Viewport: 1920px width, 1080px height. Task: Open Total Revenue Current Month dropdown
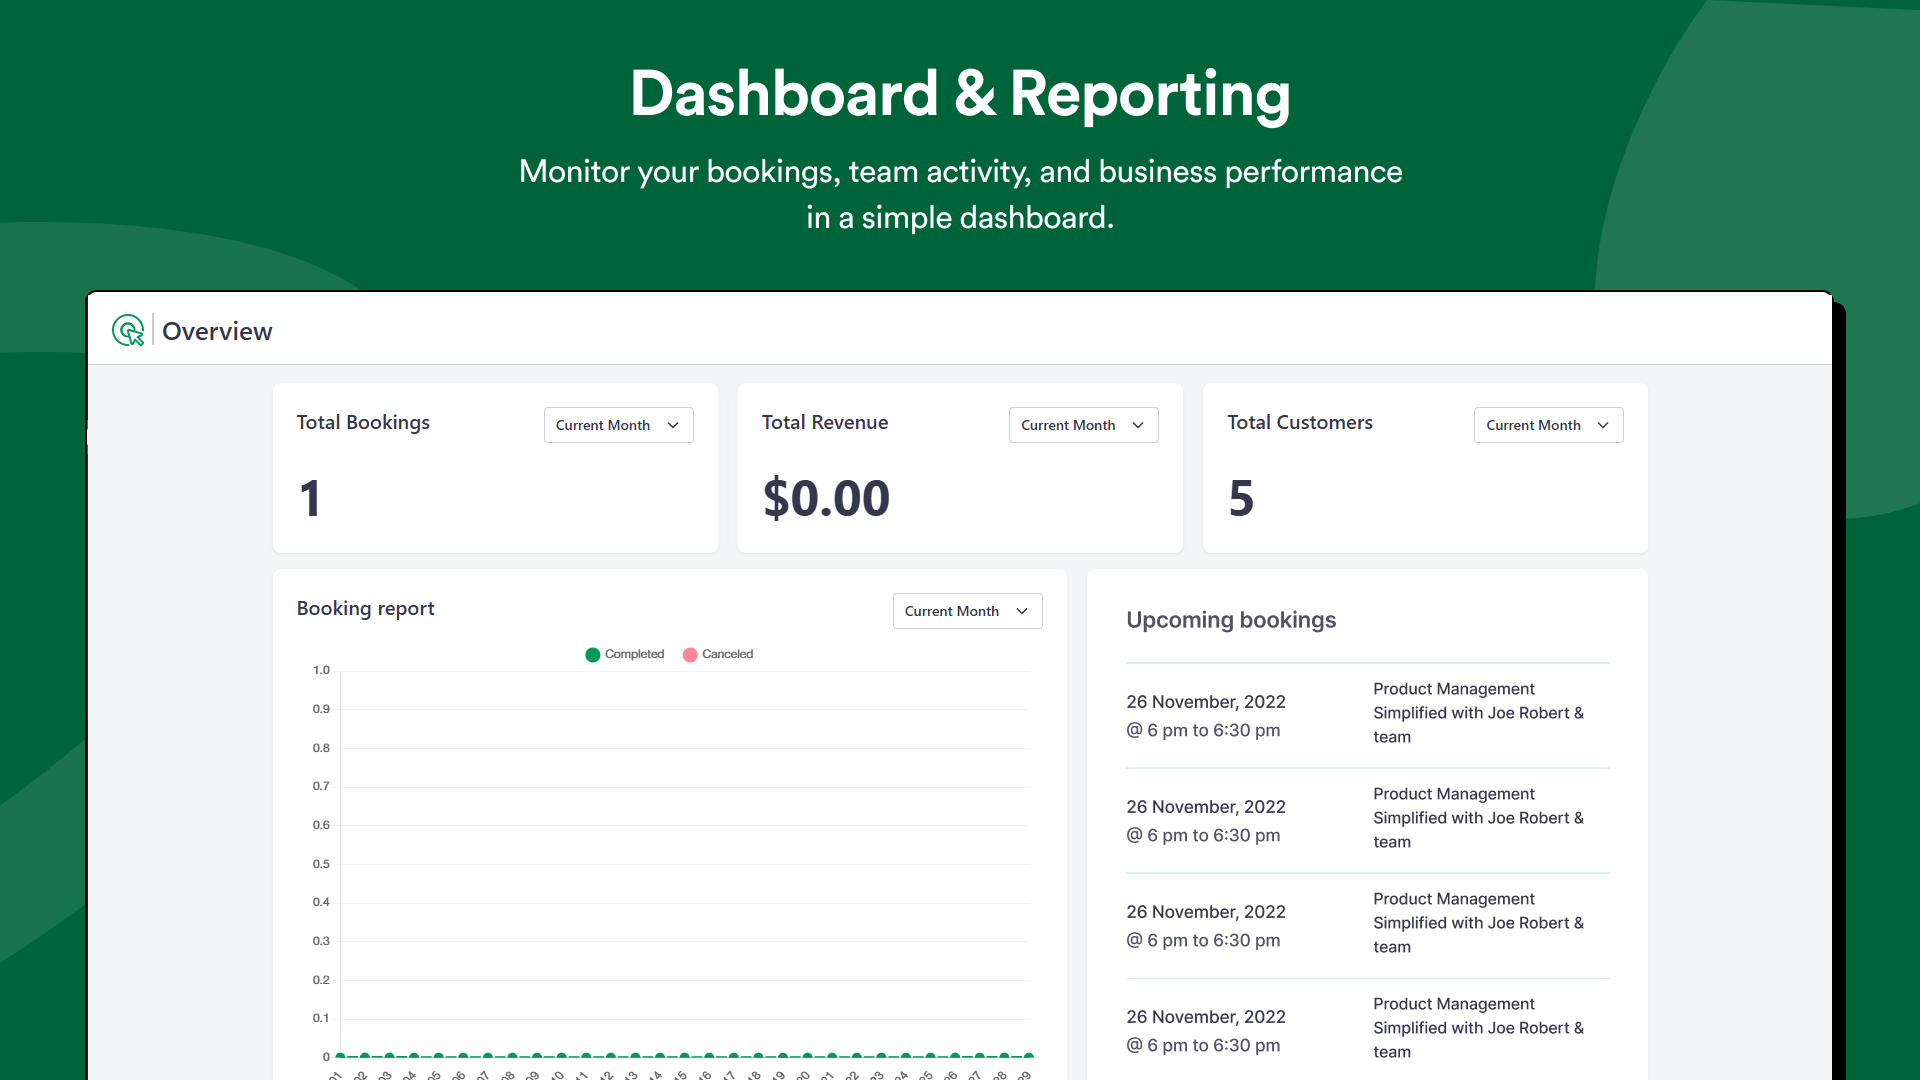click(x=1083, y=425)
